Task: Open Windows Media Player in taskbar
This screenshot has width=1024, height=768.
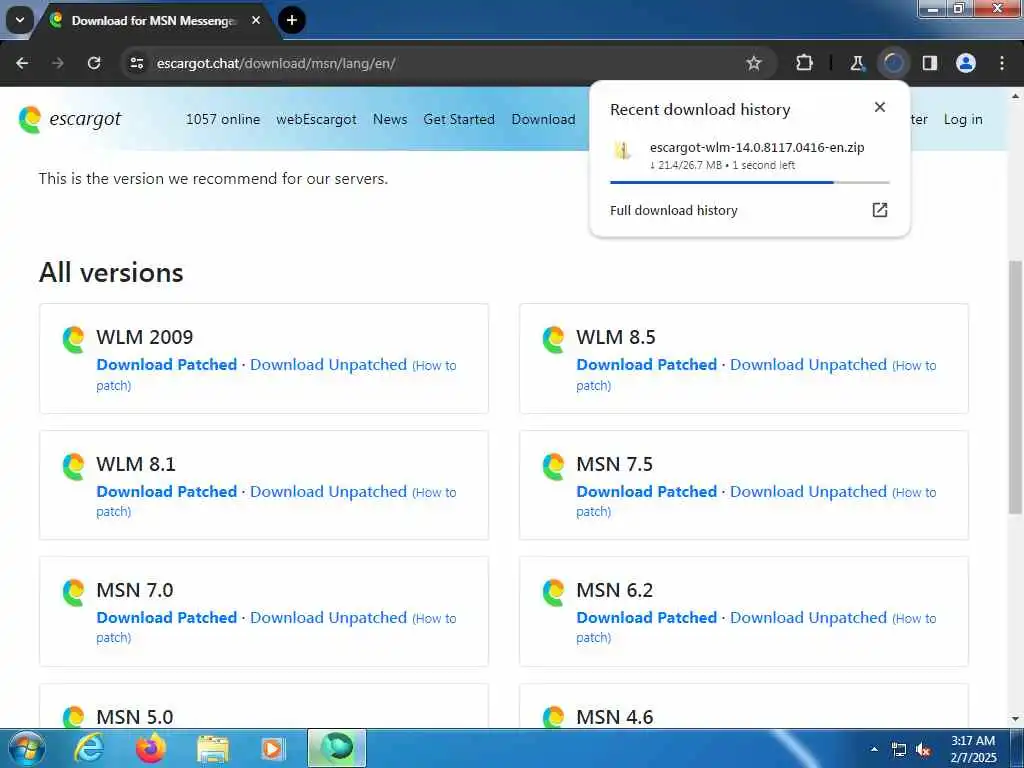Action: pyautogui.click(x=273, y=749)
